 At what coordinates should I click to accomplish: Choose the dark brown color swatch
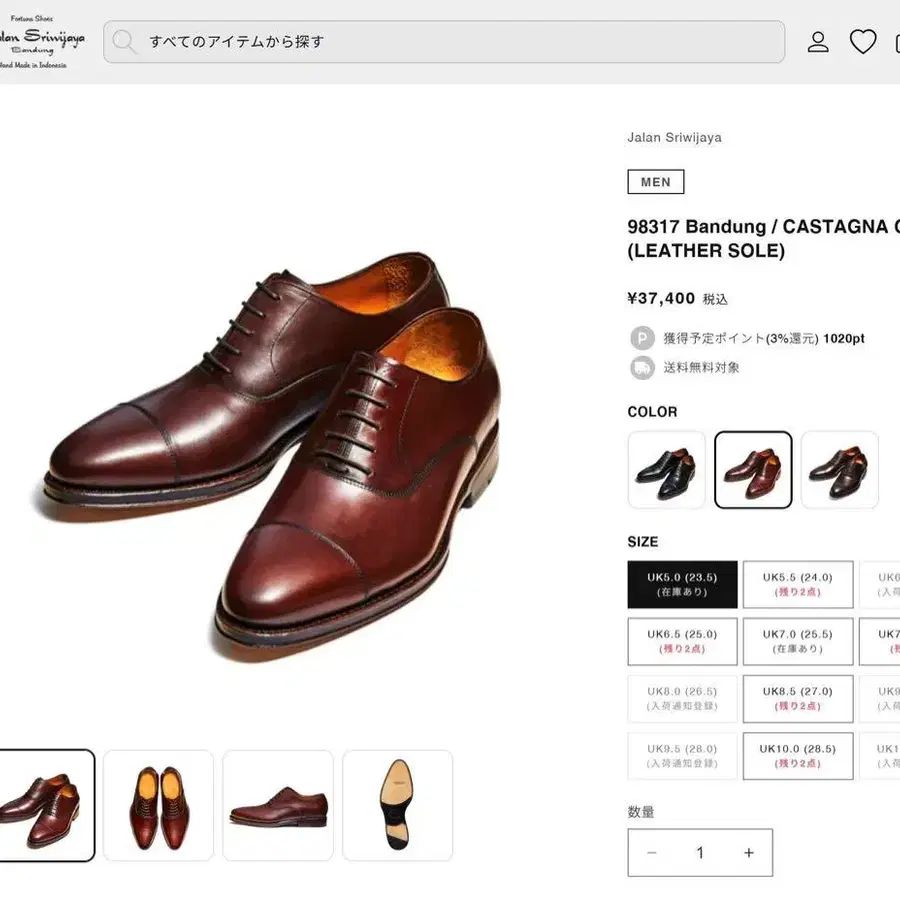(839, 470)
